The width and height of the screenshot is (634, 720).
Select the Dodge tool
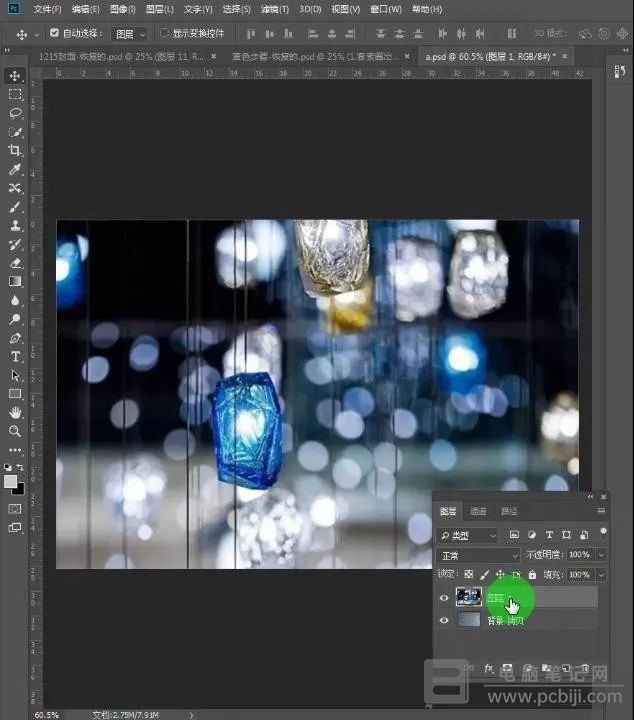tap(15, 319)
